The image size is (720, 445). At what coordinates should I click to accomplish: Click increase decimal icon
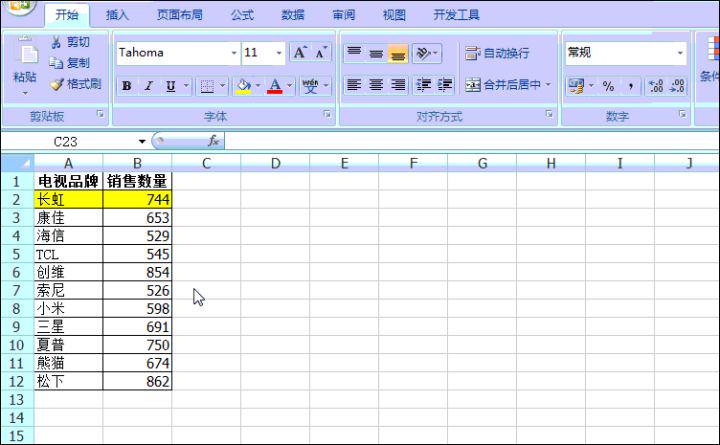pyautogui.click(x=656, y=86)
